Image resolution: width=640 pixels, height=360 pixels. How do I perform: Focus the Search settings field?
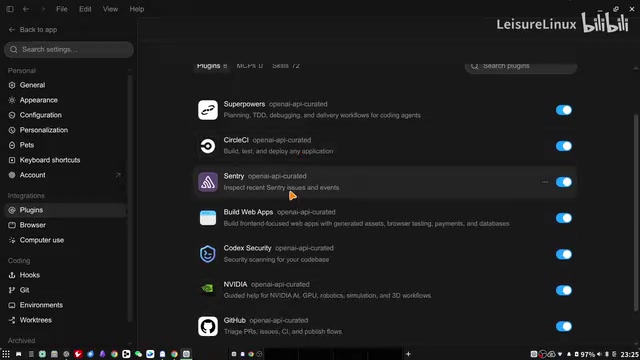coord(69,49)
